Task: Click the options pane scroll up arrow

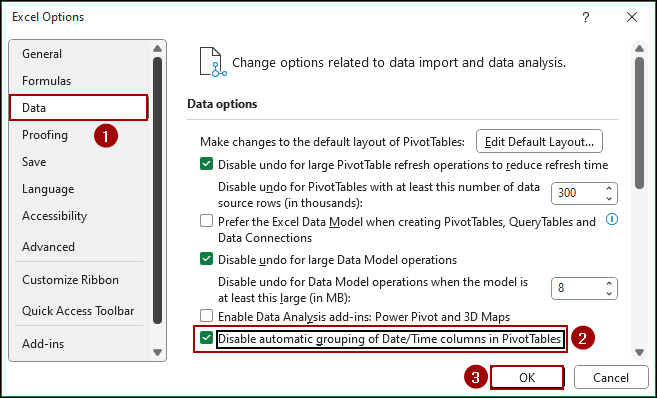Action: 639,49
